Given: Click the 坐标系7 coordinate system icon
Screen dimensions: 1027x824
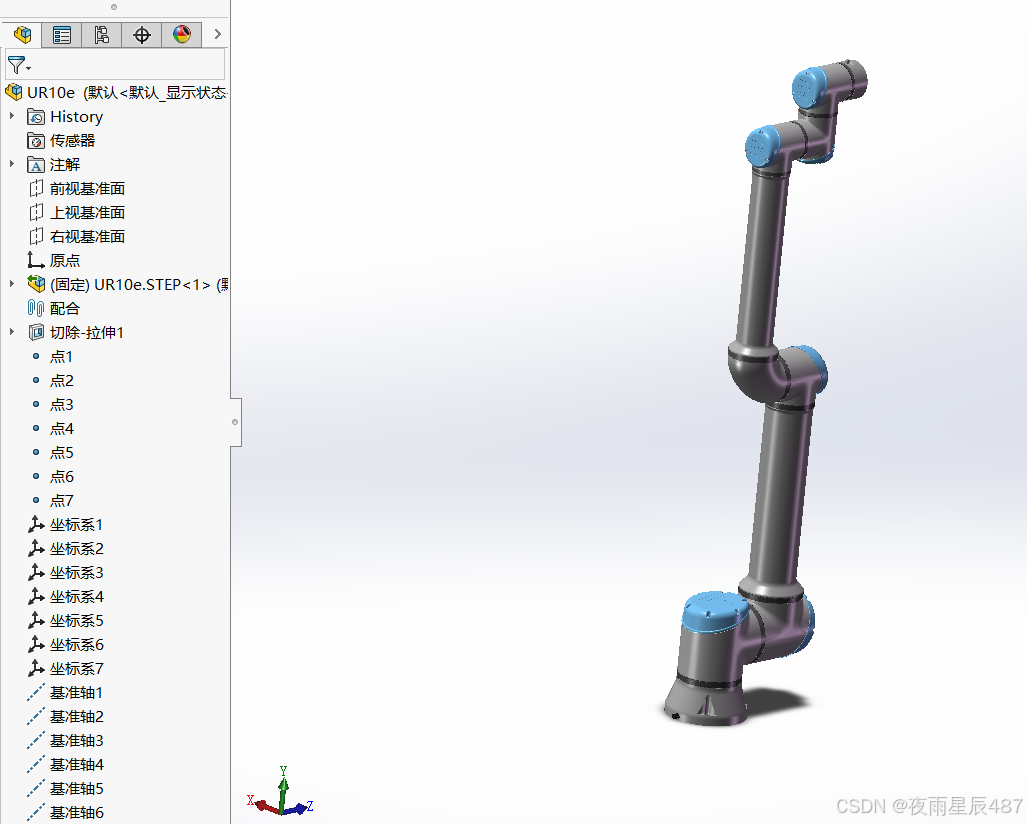Looking at the screenshot, I should [x=36, y=669].
